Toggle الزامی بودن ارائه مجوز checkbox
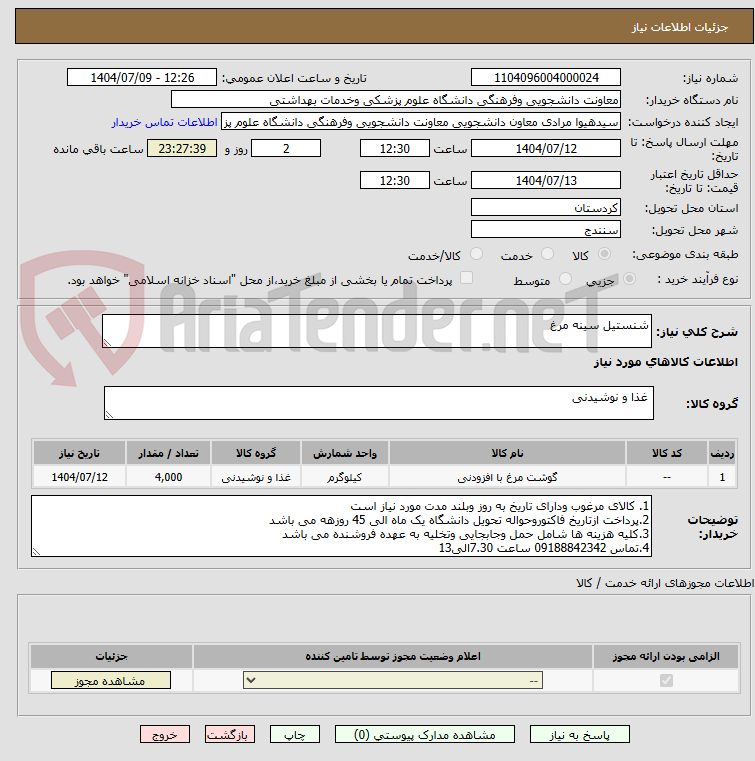The height and width of the screenshot is (761, 755). tap(666, 680)
